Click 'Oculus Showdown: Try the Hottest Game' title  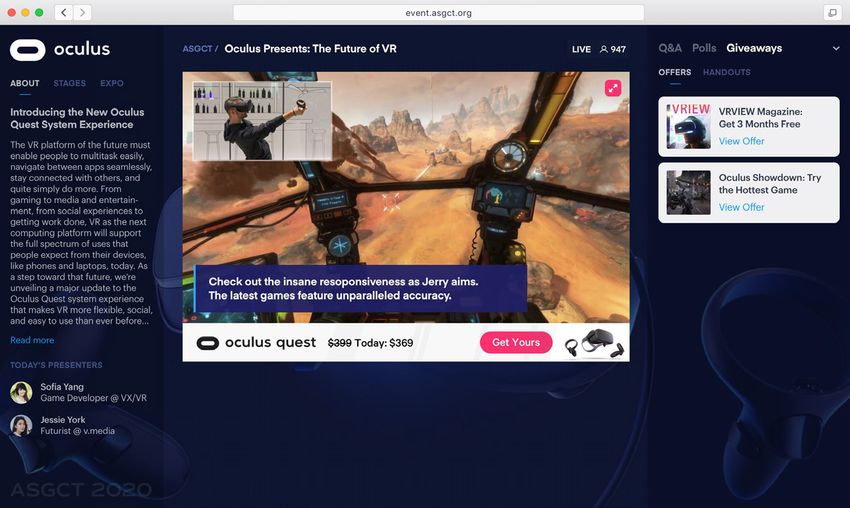(x=770, y=184)
